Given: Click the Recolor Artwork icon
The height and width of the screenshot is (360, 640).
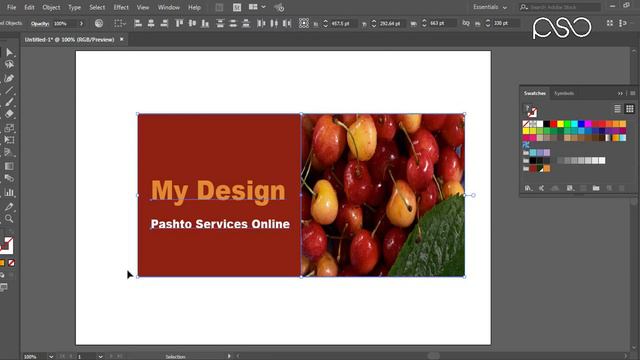Looking at the screenshot, I should coord(99,23).
